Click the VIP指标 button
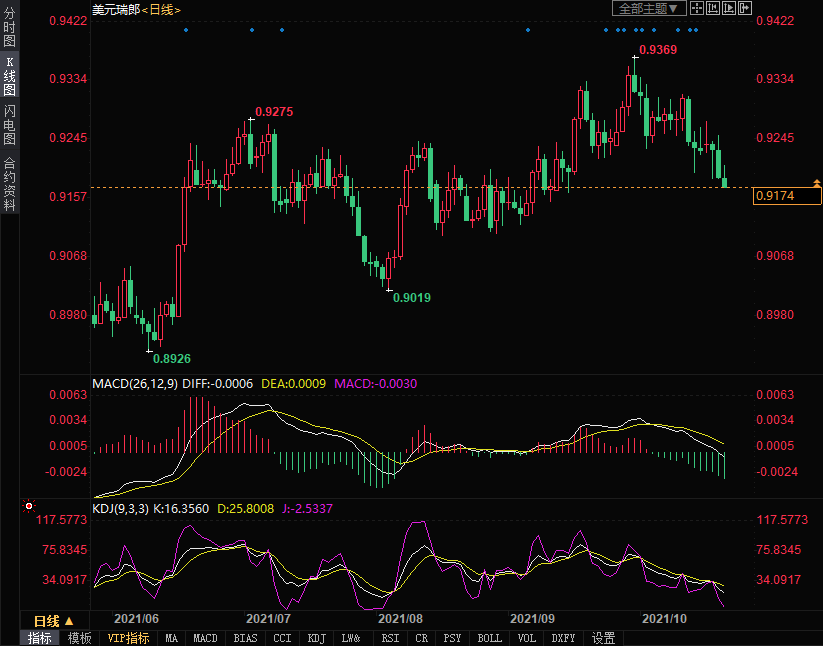Viewport: 823px width, 646px height. (x=128, y=638)
